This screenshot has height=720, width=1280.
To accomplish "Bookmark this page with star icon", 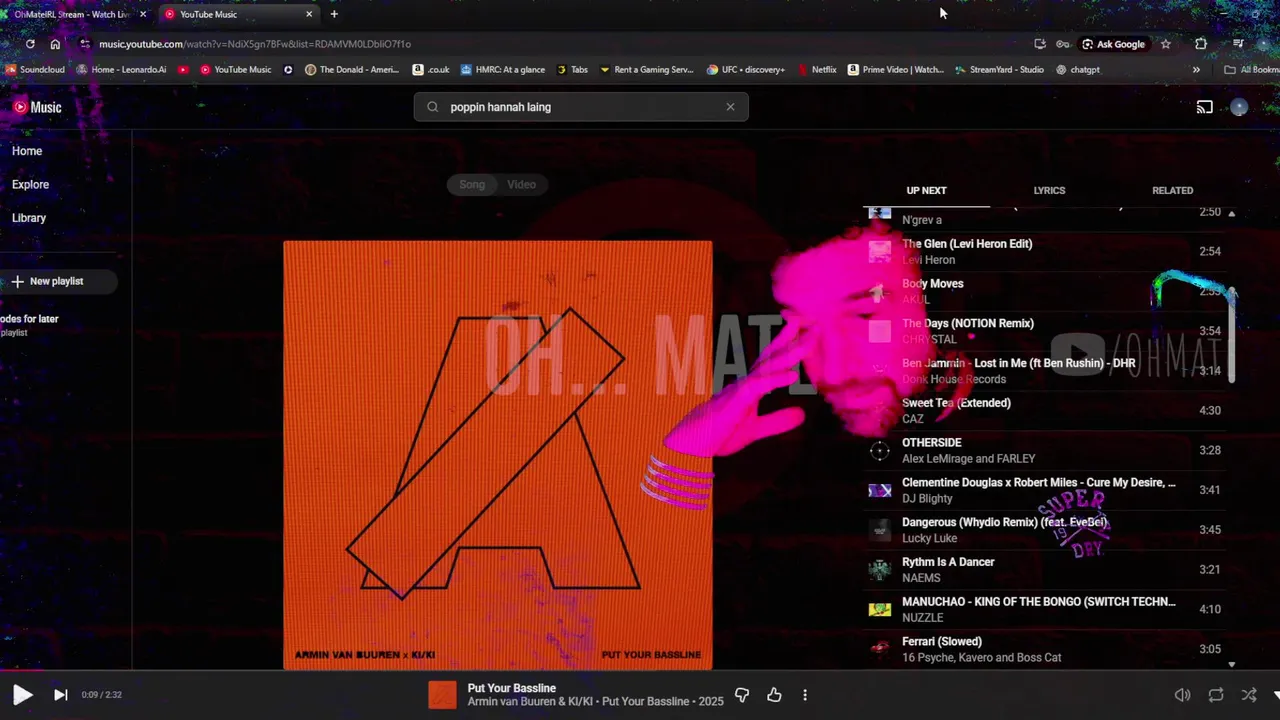I will coord(1165,44).
